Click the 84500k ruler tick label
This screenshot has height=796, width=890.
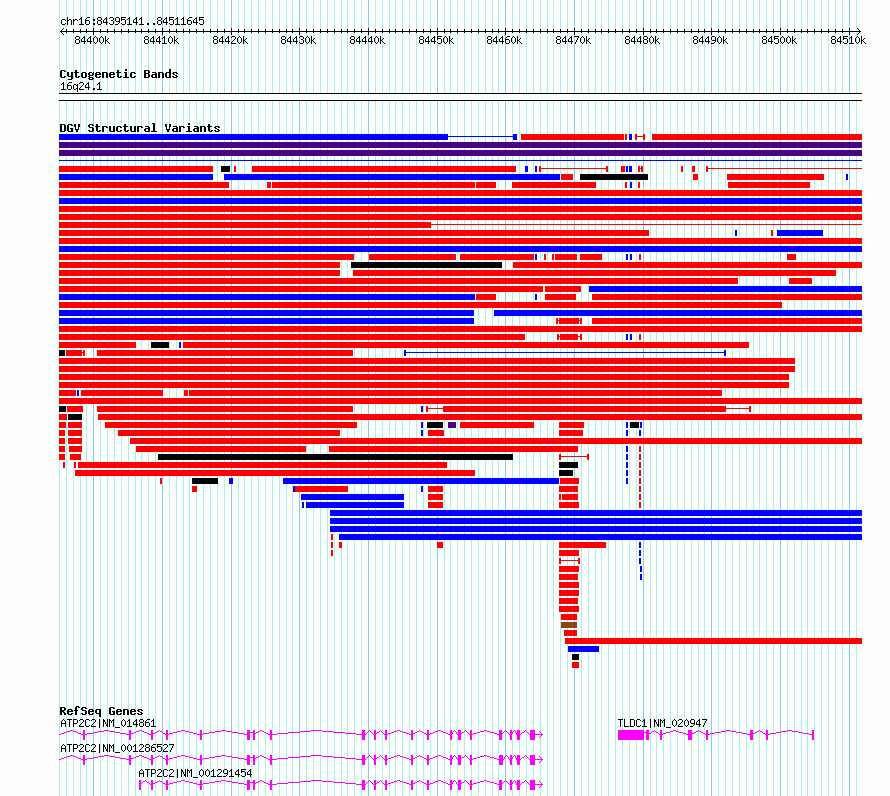tap(779, 40)
